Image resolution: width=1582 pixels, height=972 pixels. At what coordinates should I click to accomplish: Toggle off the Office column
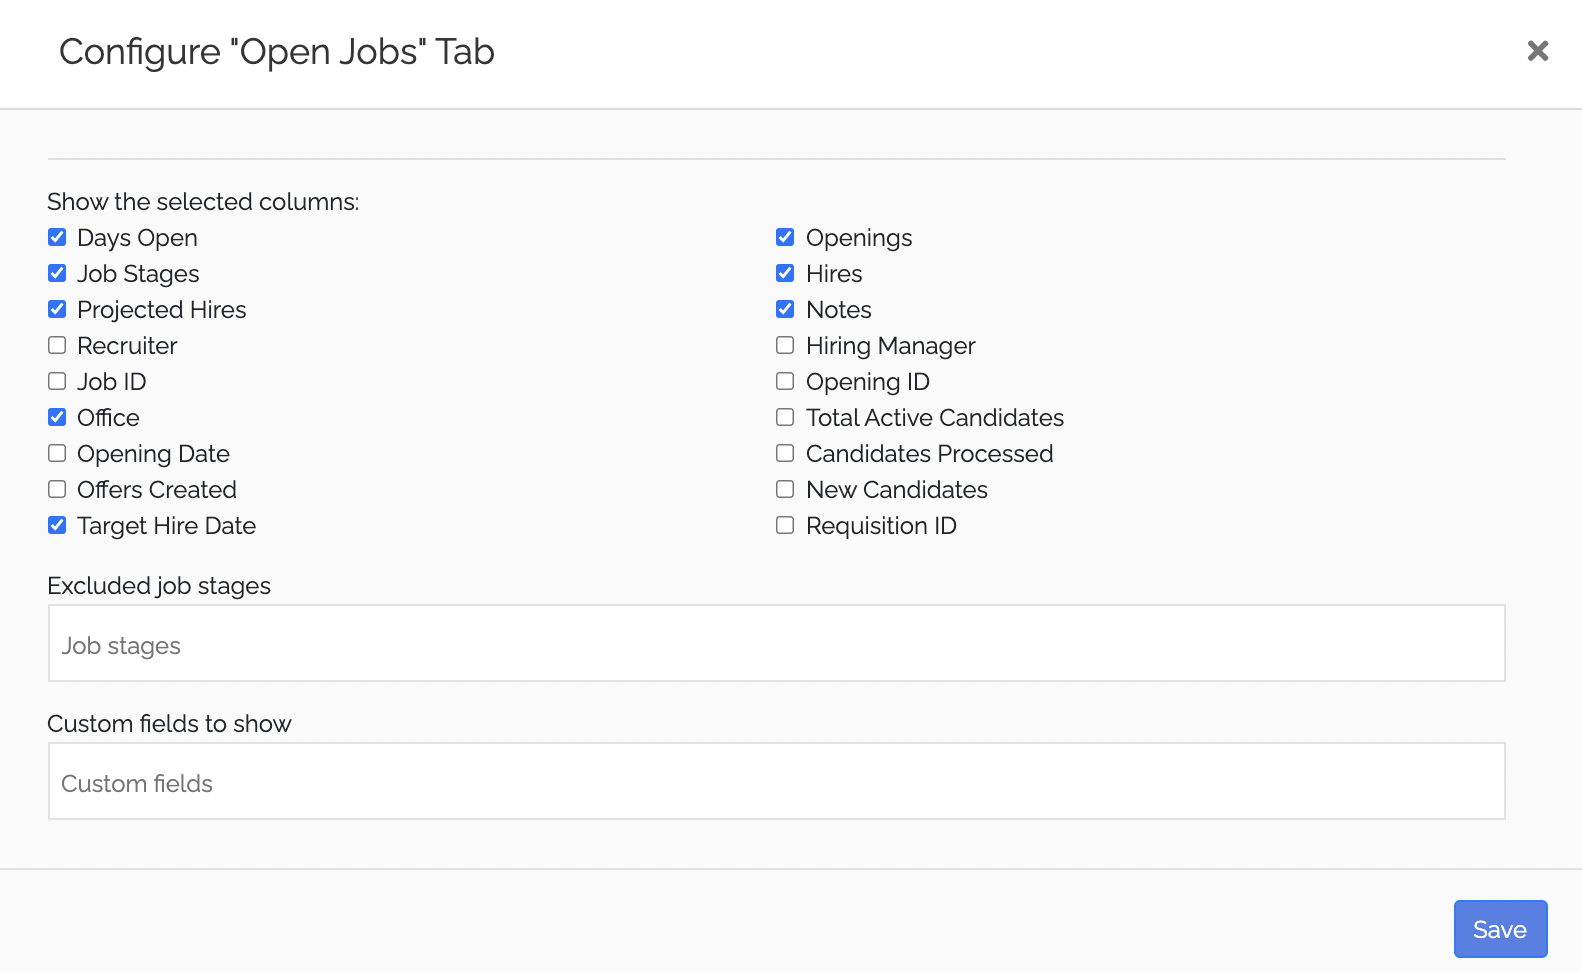pyautogui.click(x=57, y=418)
